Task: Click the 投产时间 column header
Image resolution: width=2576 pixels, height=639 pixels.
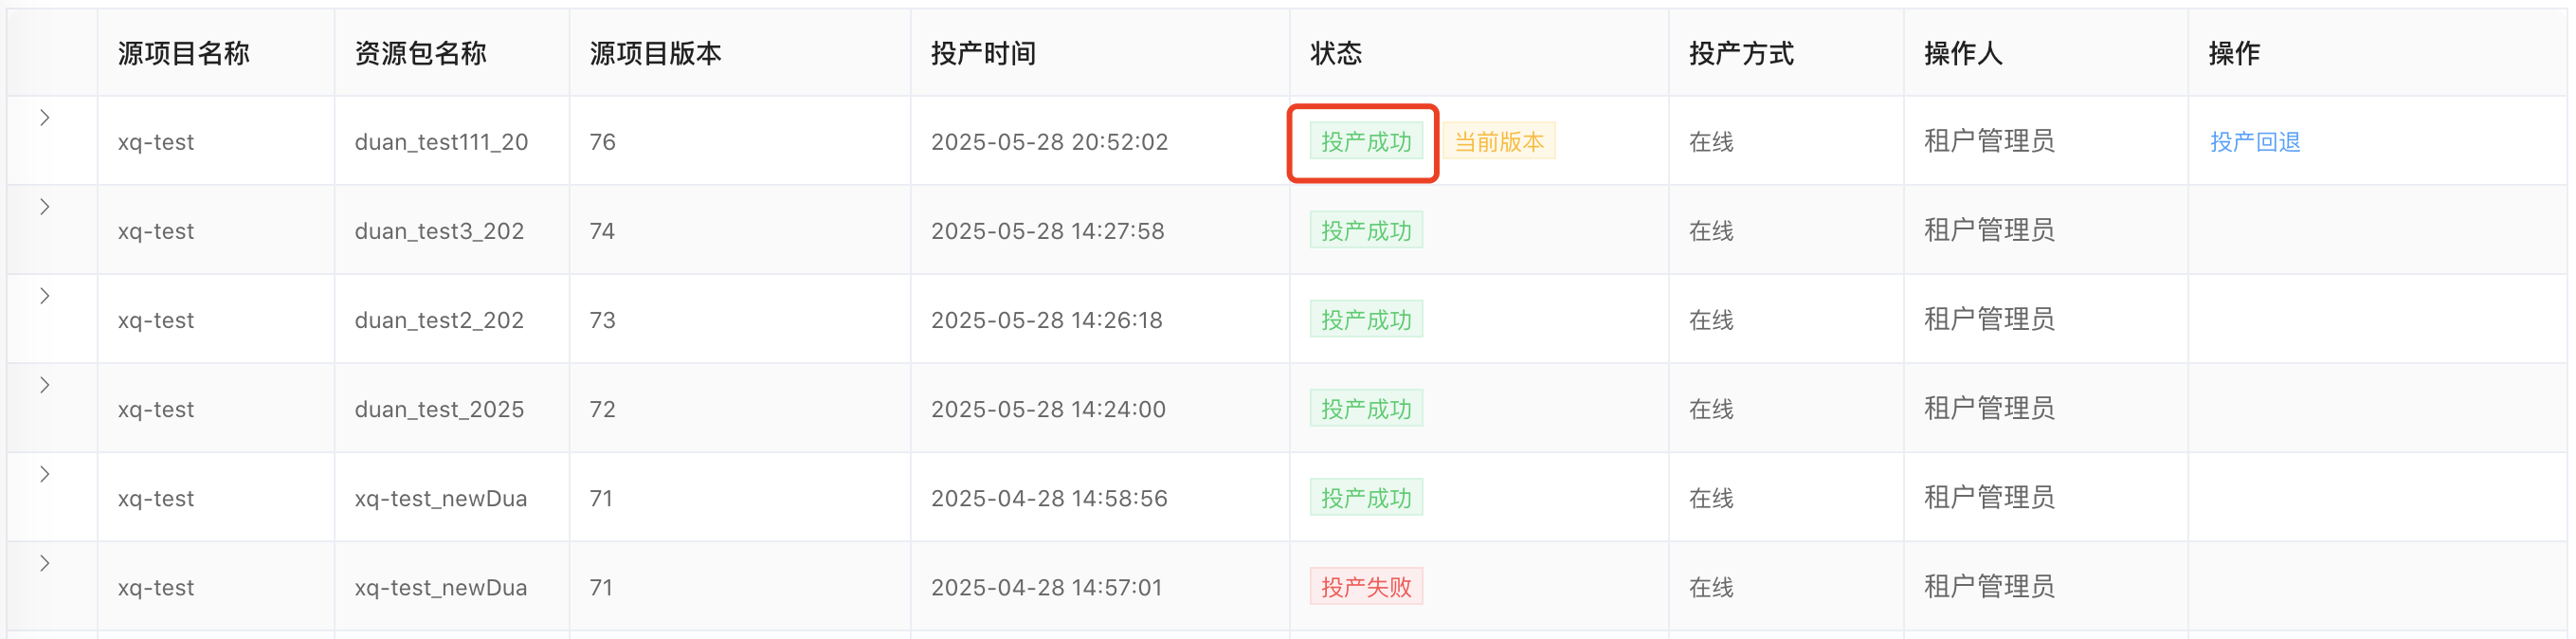Action: (982, 53)
